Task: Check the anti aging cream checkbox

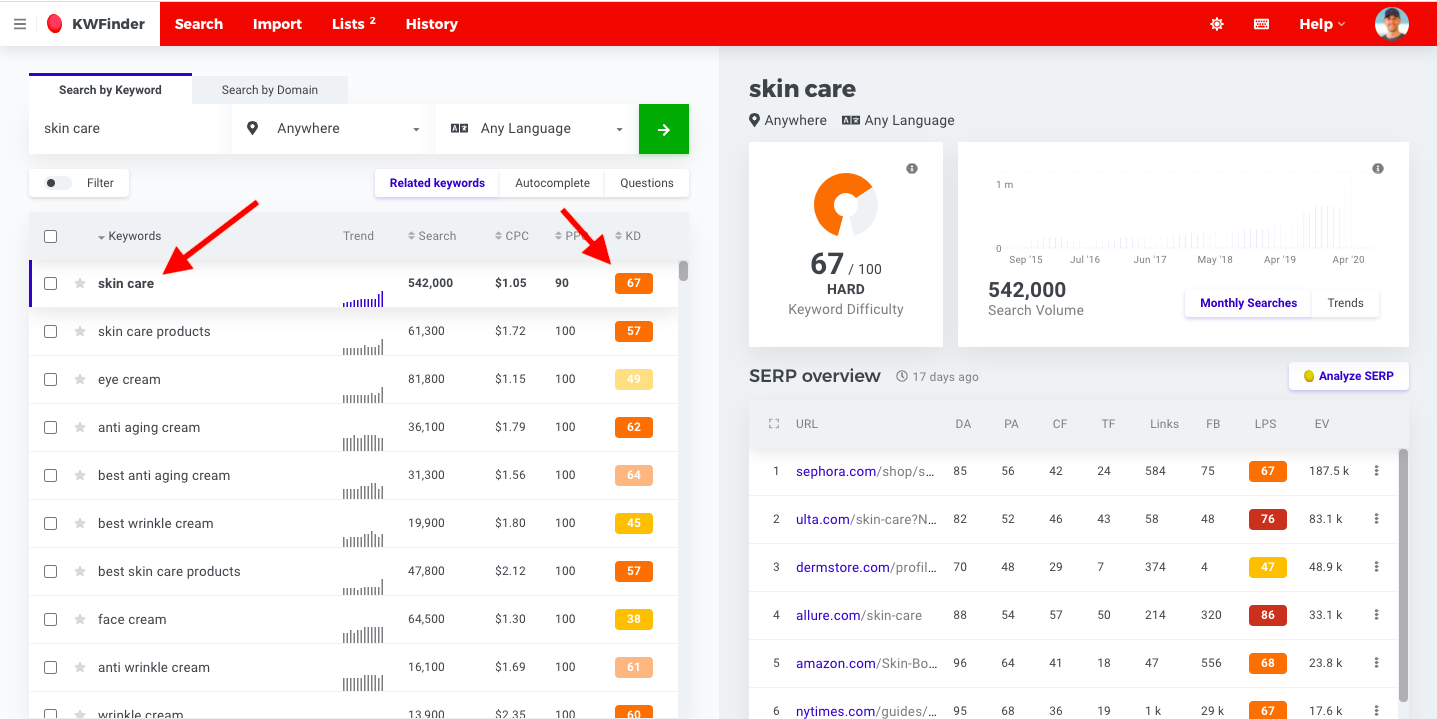Action: (x=50, y=427)
